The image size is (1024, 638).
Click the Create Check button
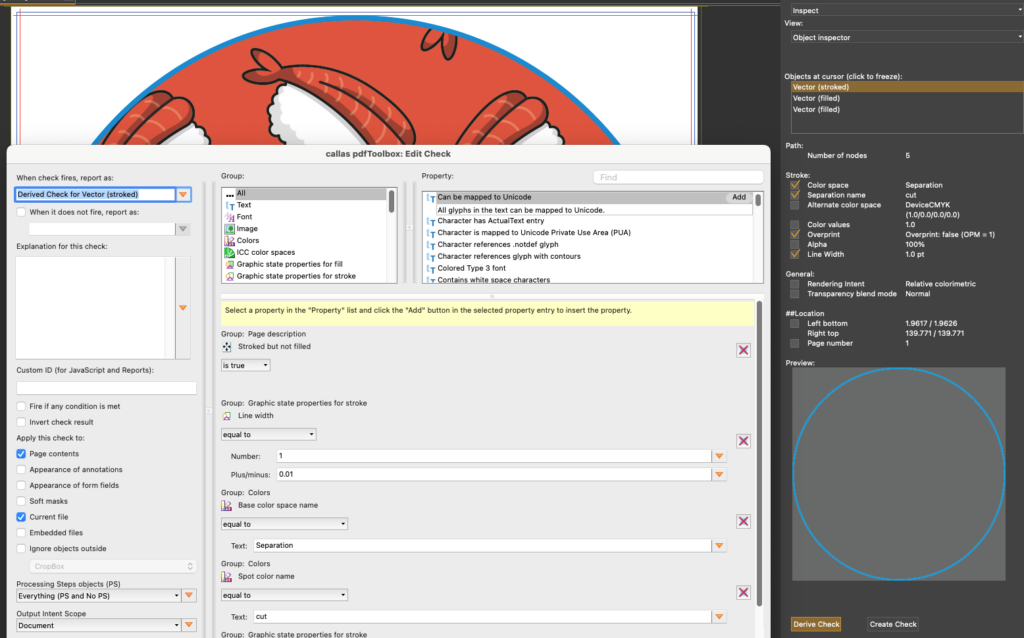pos(892,623)
